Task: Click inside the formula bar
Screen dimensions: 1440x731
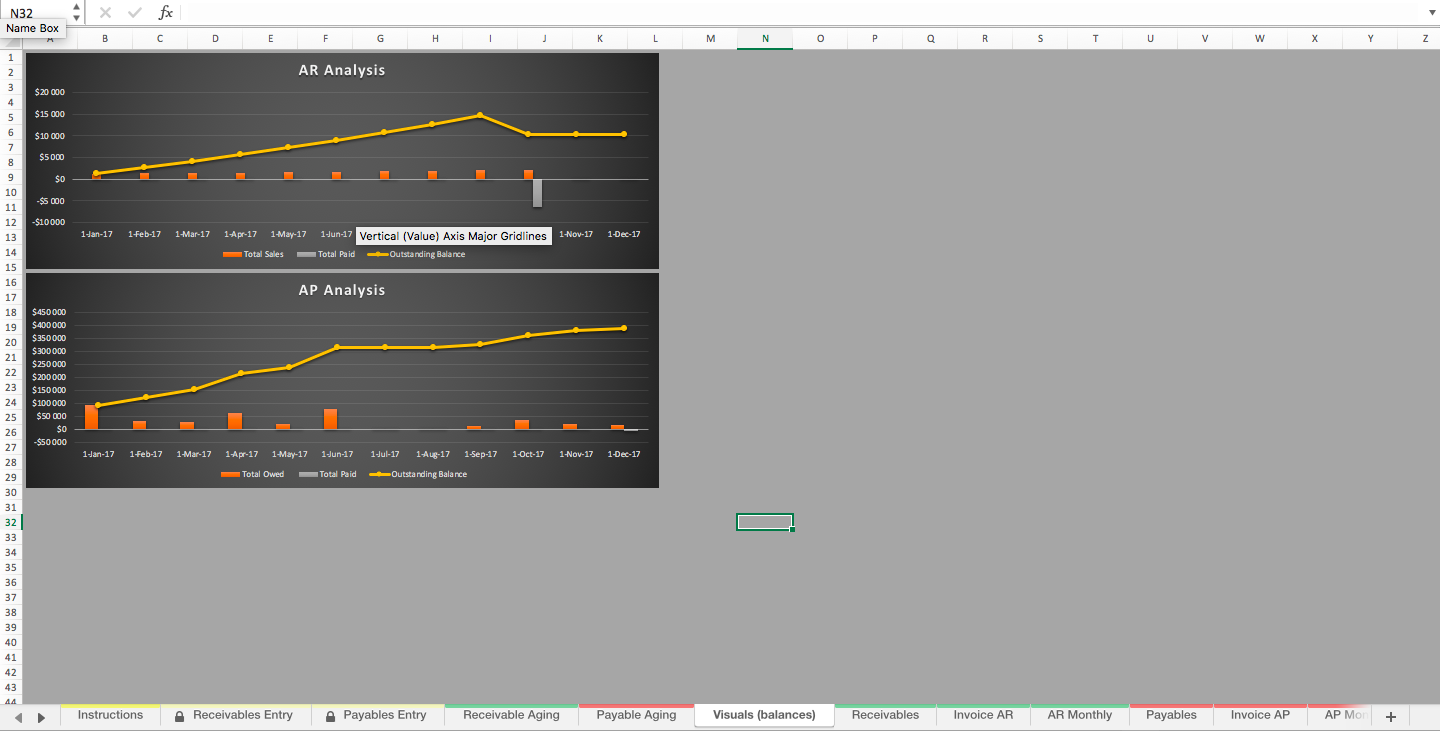Action: coord(800,13)
